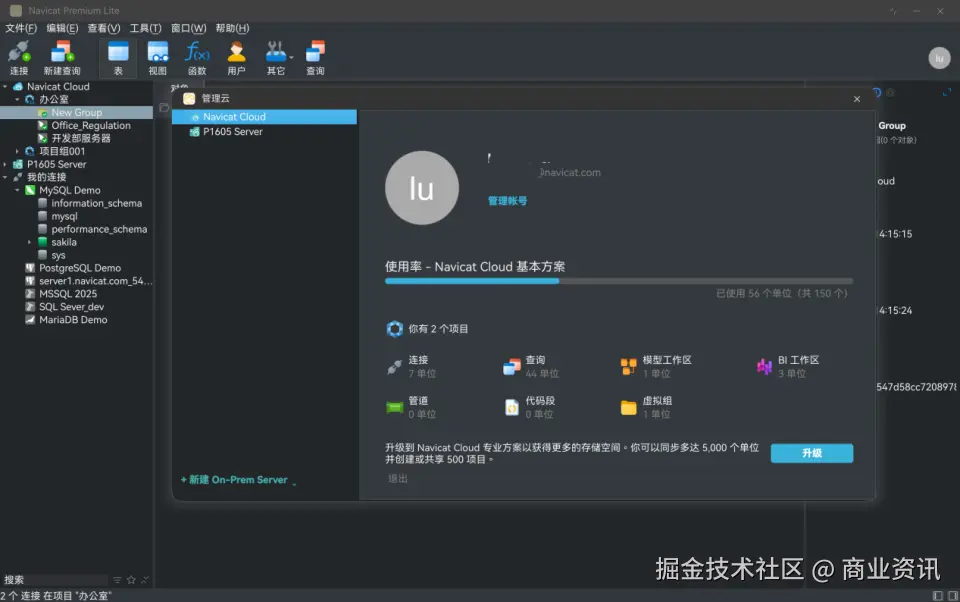Screen dimensions: 960x602
Task: Close the Manage Cloud dialog
Action: pos(857,99)
